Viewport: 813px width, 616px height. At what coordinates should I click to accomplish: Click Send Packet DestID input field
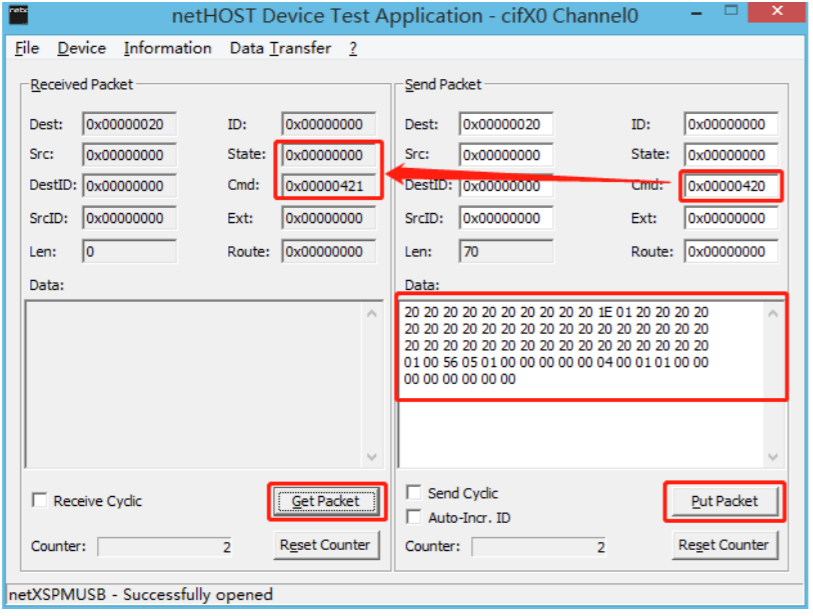click(x=506, y=186)
